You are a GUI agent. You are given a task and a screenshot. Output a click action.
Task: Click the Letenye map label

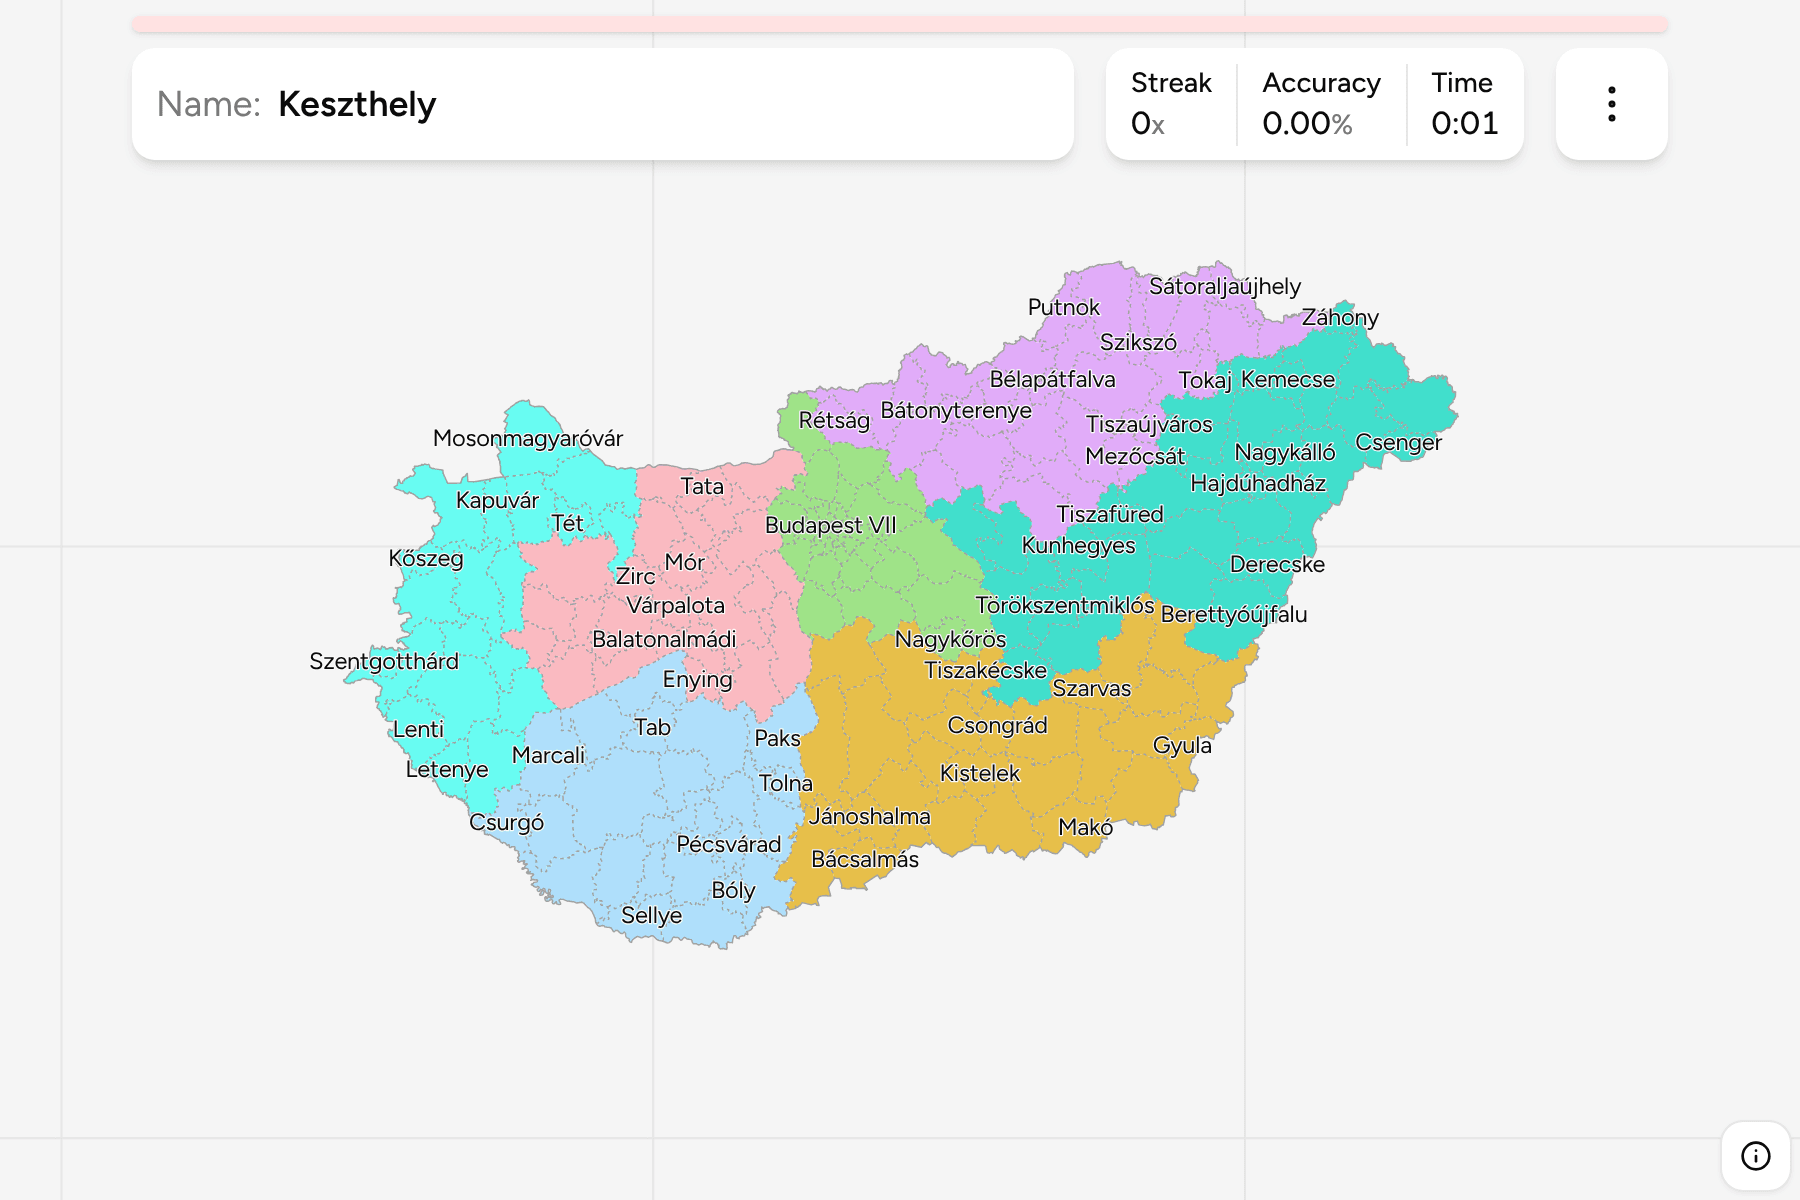447,769
